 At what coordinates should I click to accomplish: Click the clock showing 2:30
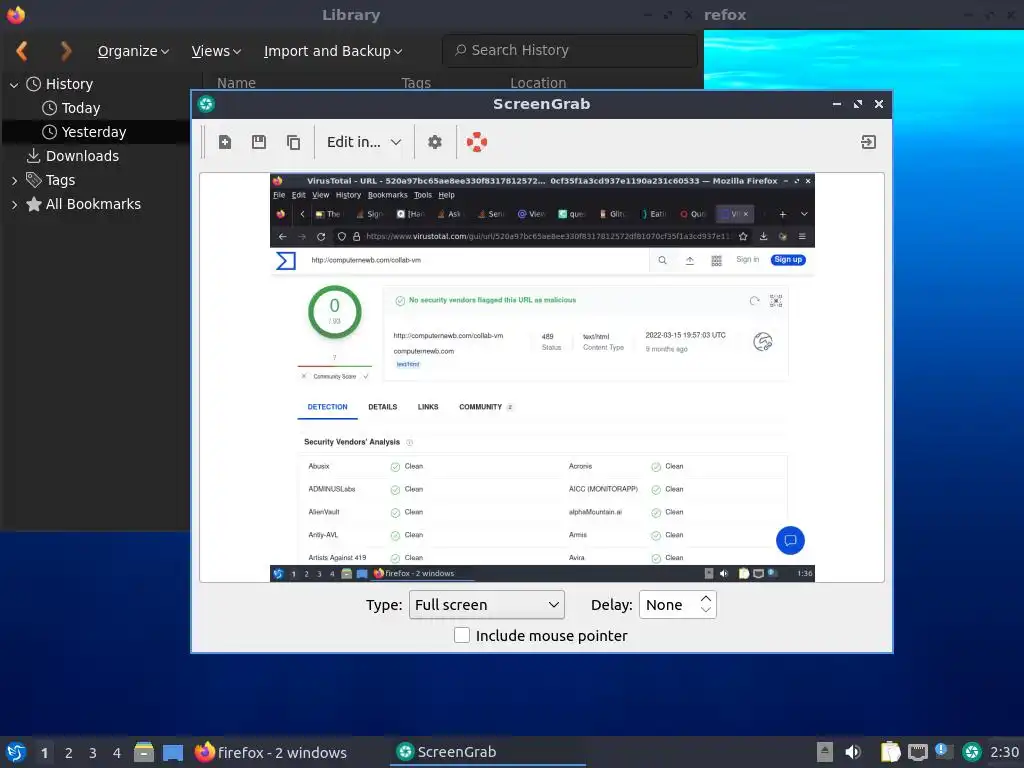pyautogui.click(x=1004, y=752)
